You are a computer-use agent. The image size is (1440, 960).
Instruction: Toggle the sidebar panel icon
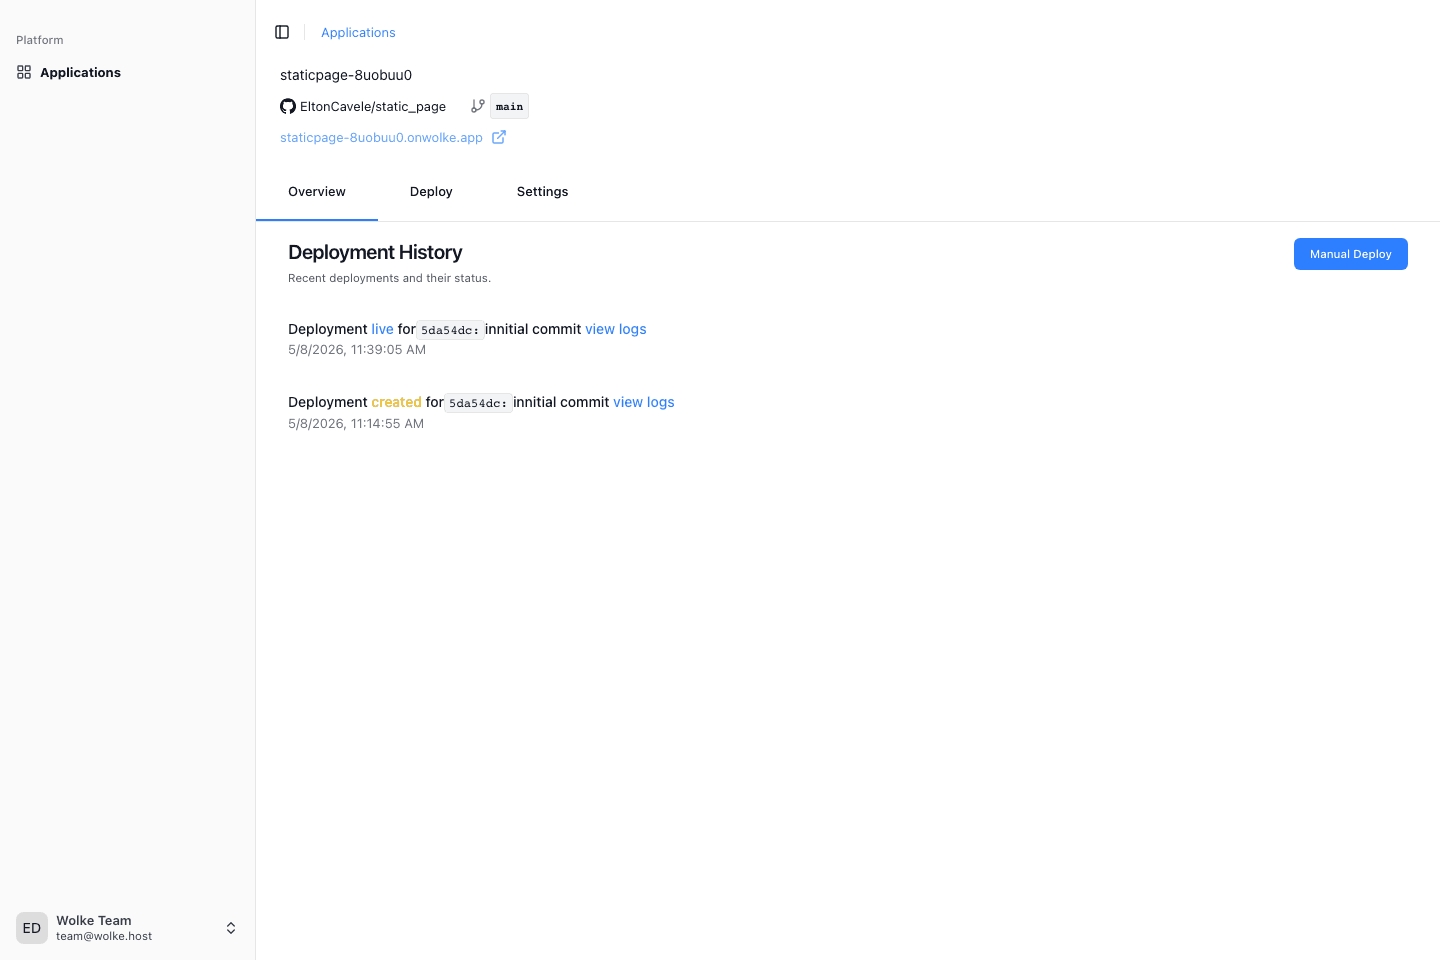(x=282, y=32)
